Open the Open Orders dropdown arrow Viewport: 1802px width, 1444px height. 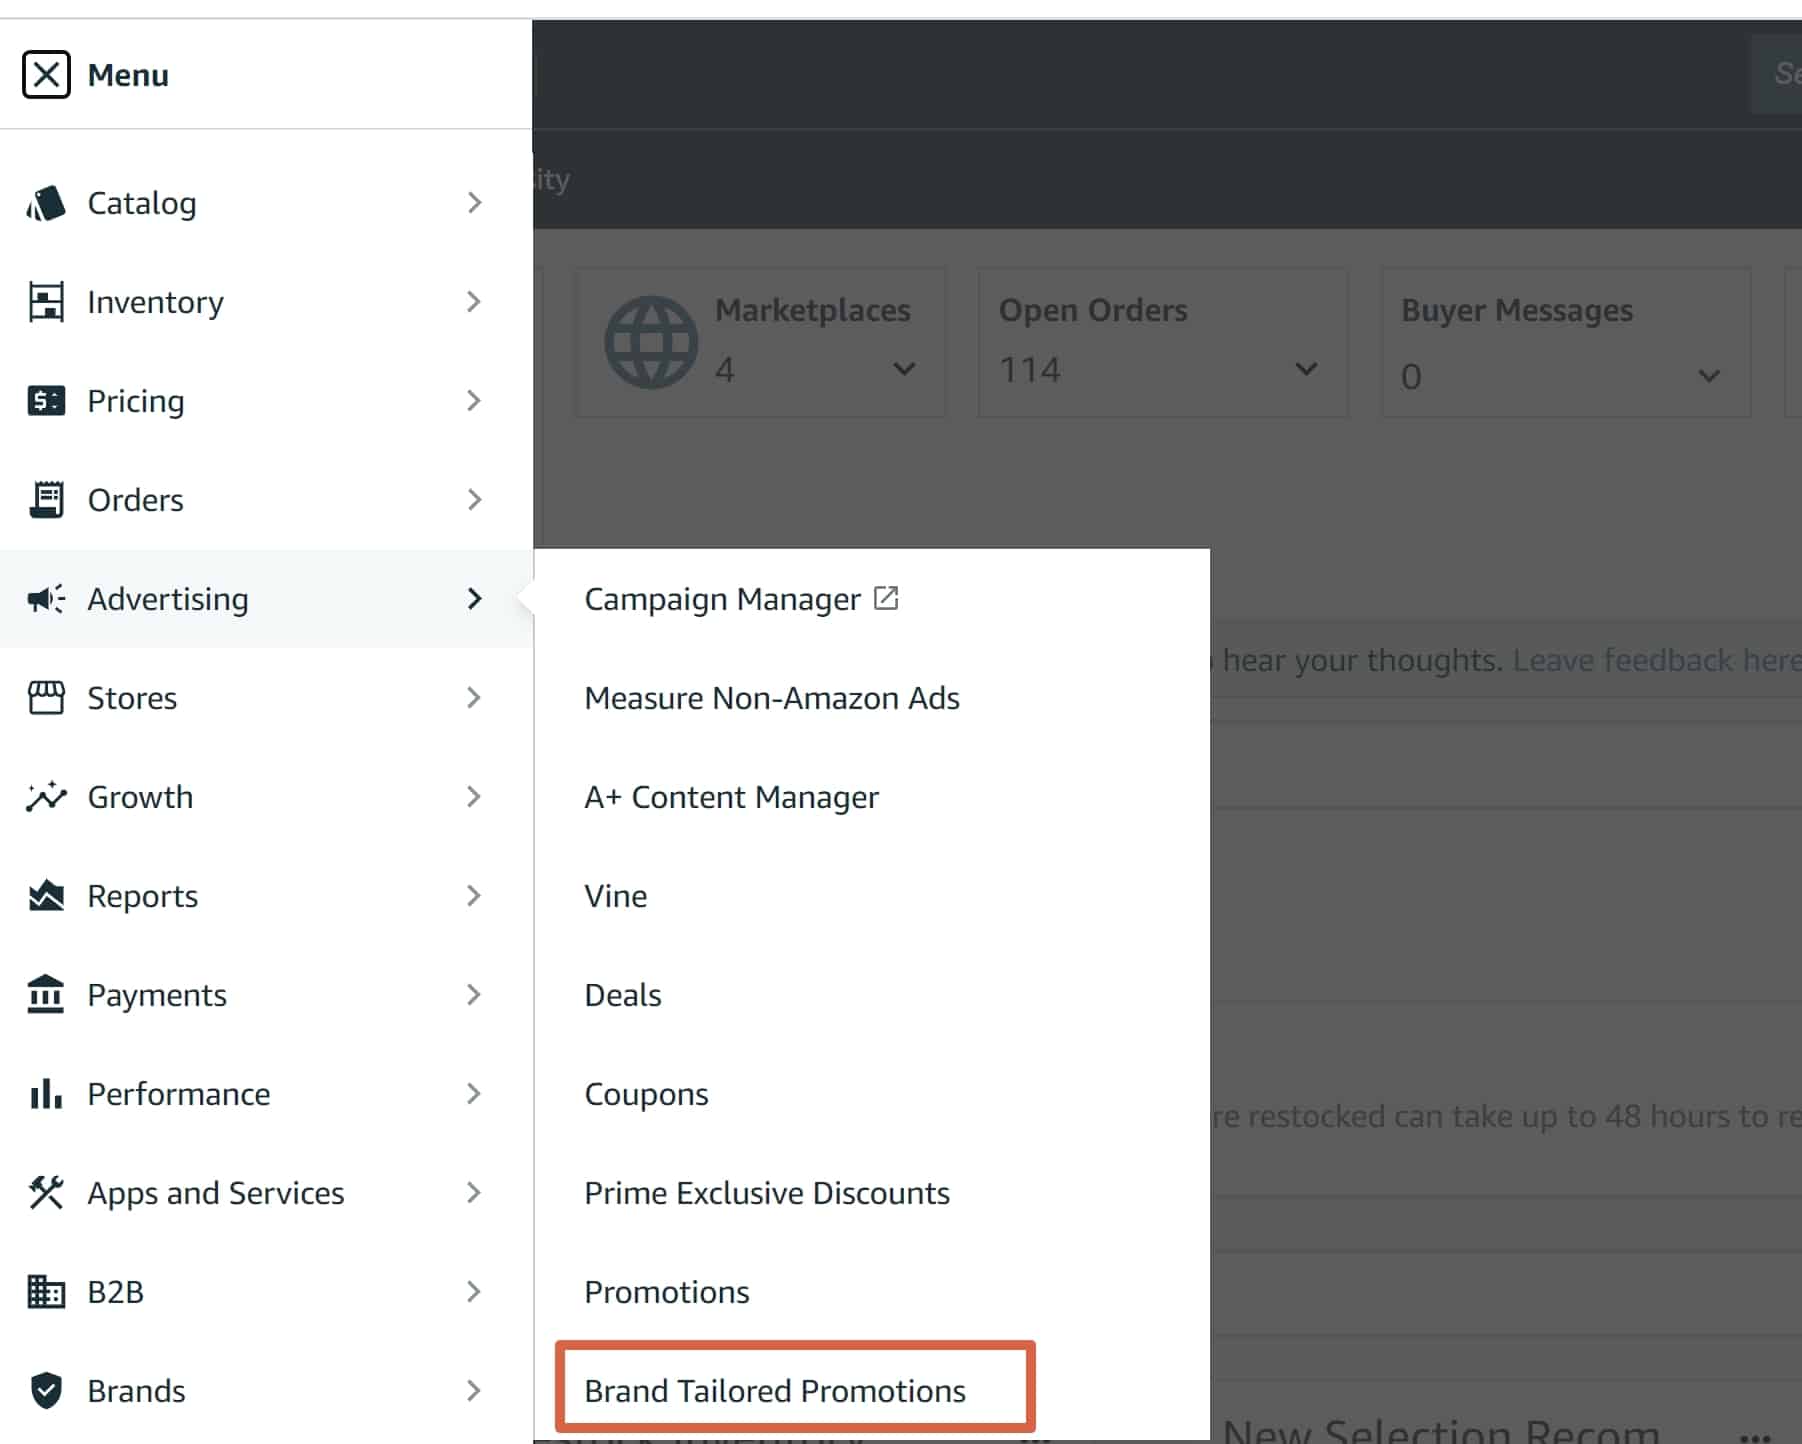tap(1306, 369)
